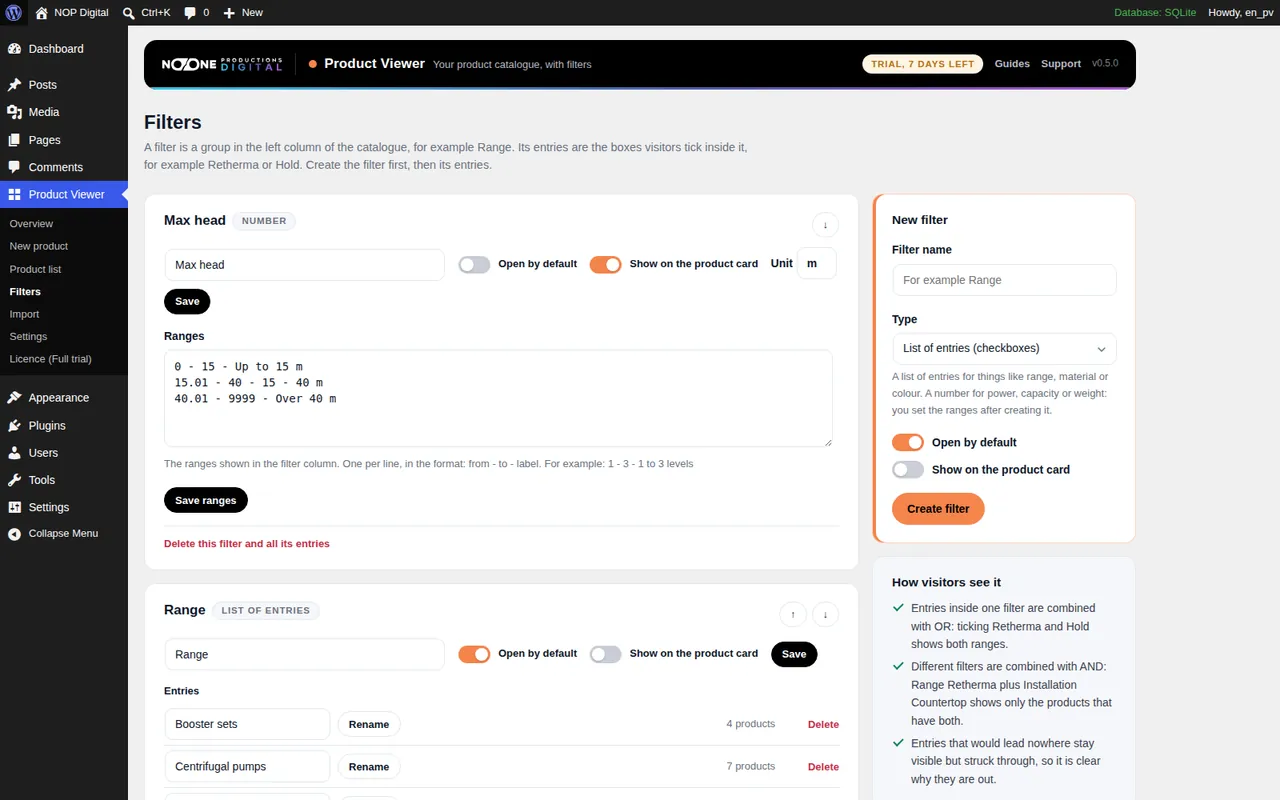Enable Show on product card for Range
1280x800 pixels.
coord(605,654)
